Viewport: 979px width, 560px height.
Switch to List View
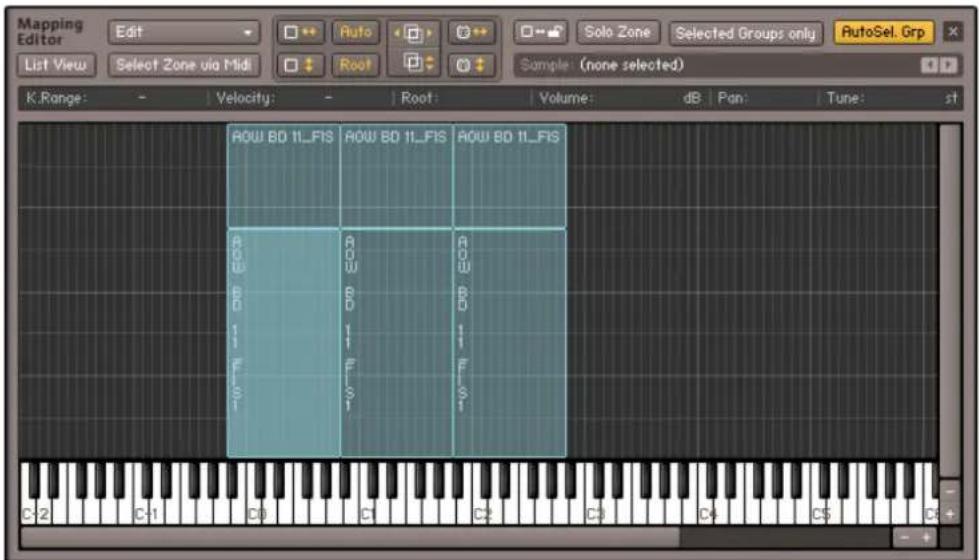coord(56,65)
